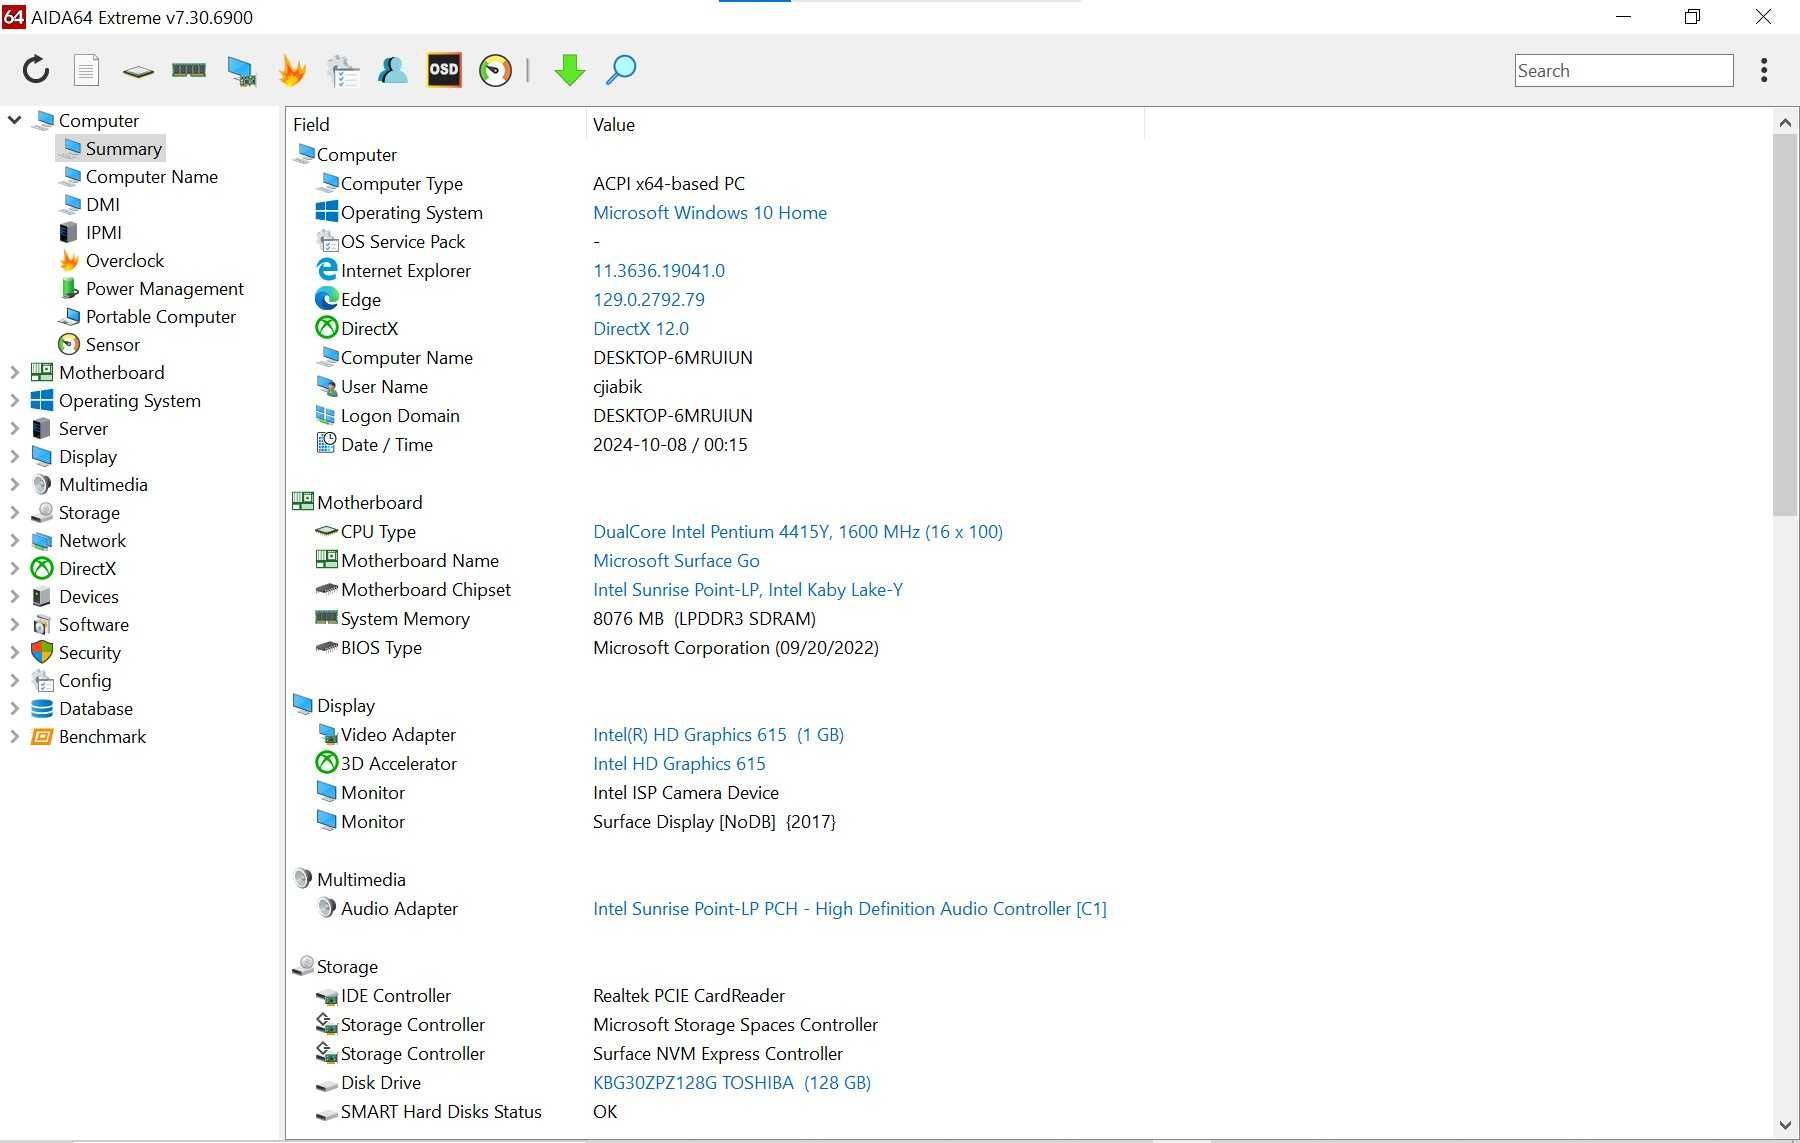The width and height of the screenshot is (1800, 1143).
Task: Expand the Multimedia tree node
Action: (14, 484)
